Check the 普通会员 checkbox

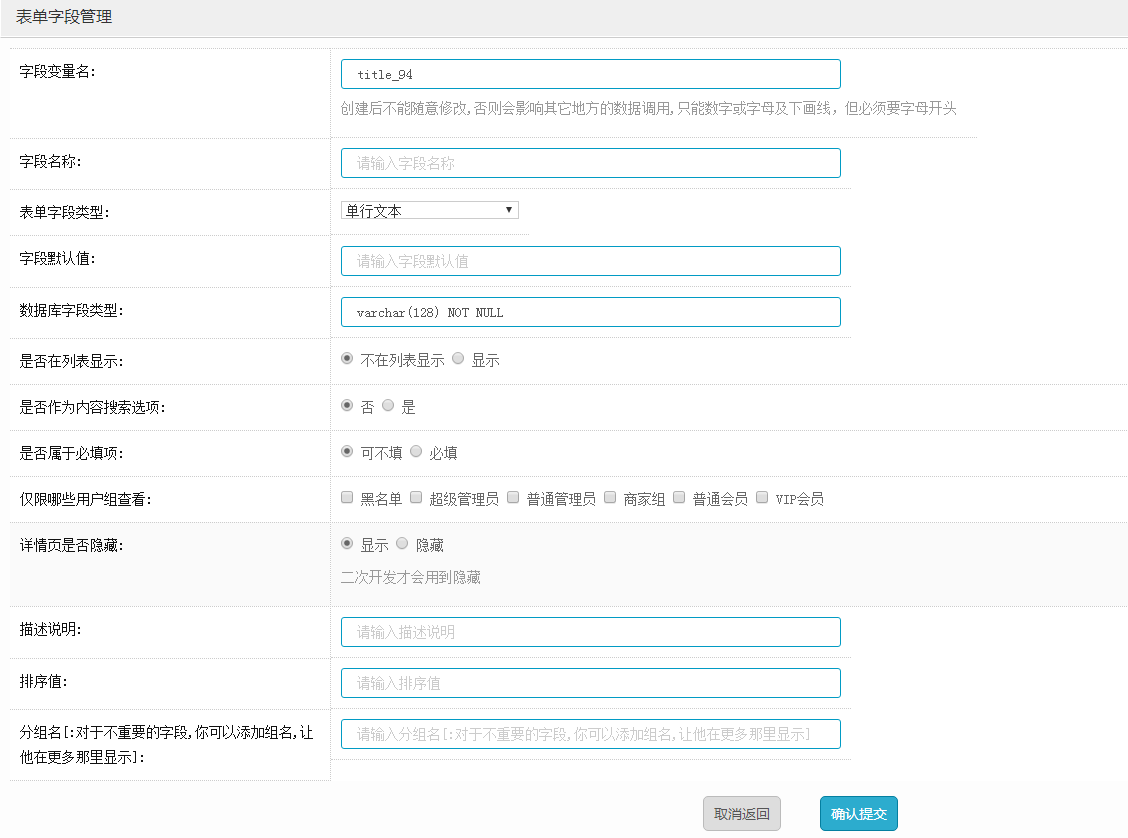pos(679,498)
